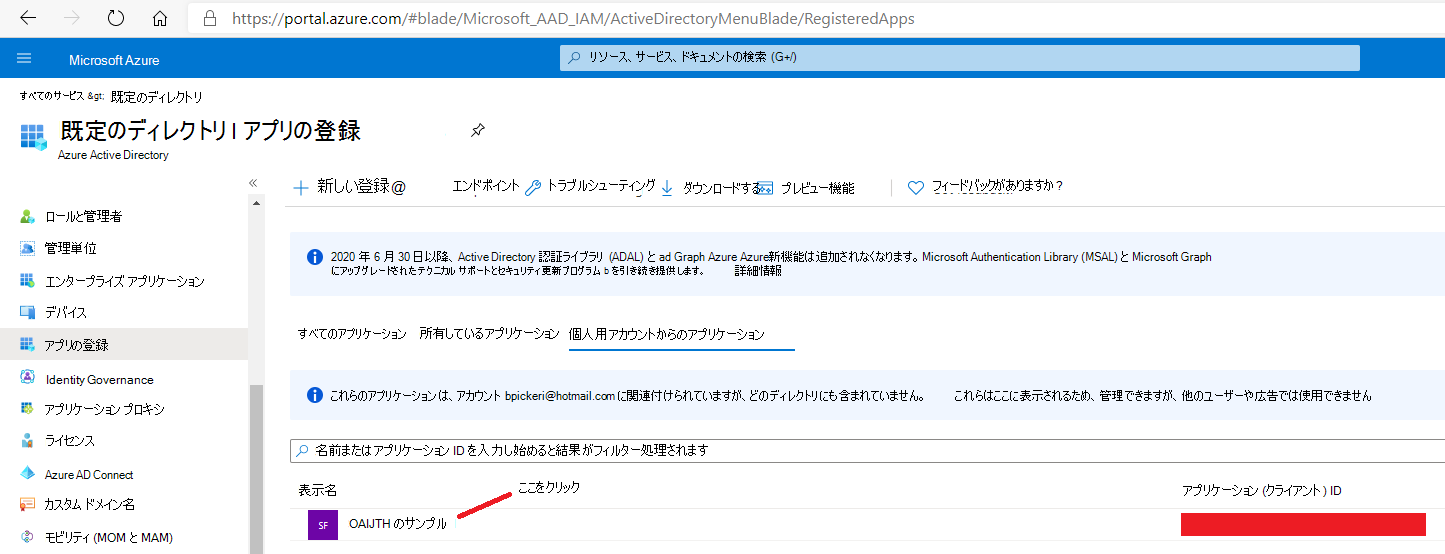This screenshot has width=1445, height=554.
Task: Click the sidebar scroll-up arrow
Action: pyautogui.click(x=257, y=203)
